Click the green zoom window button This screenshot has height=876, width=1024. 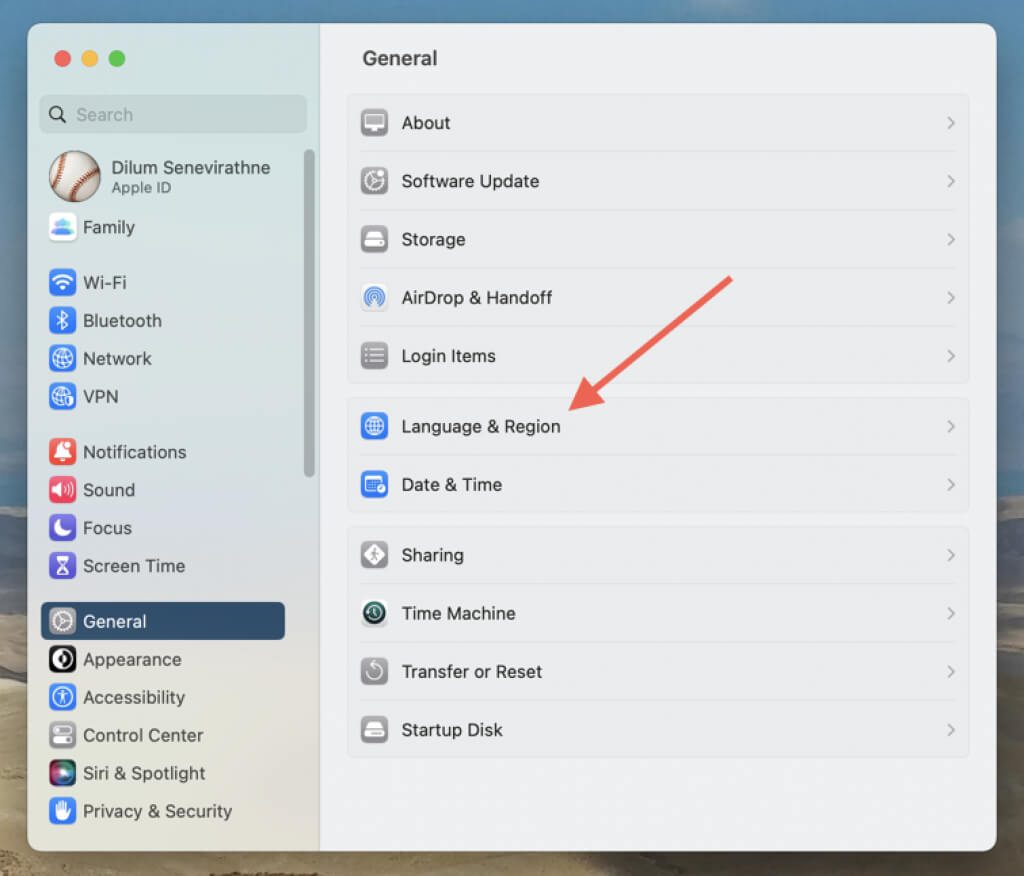point(117,59)
